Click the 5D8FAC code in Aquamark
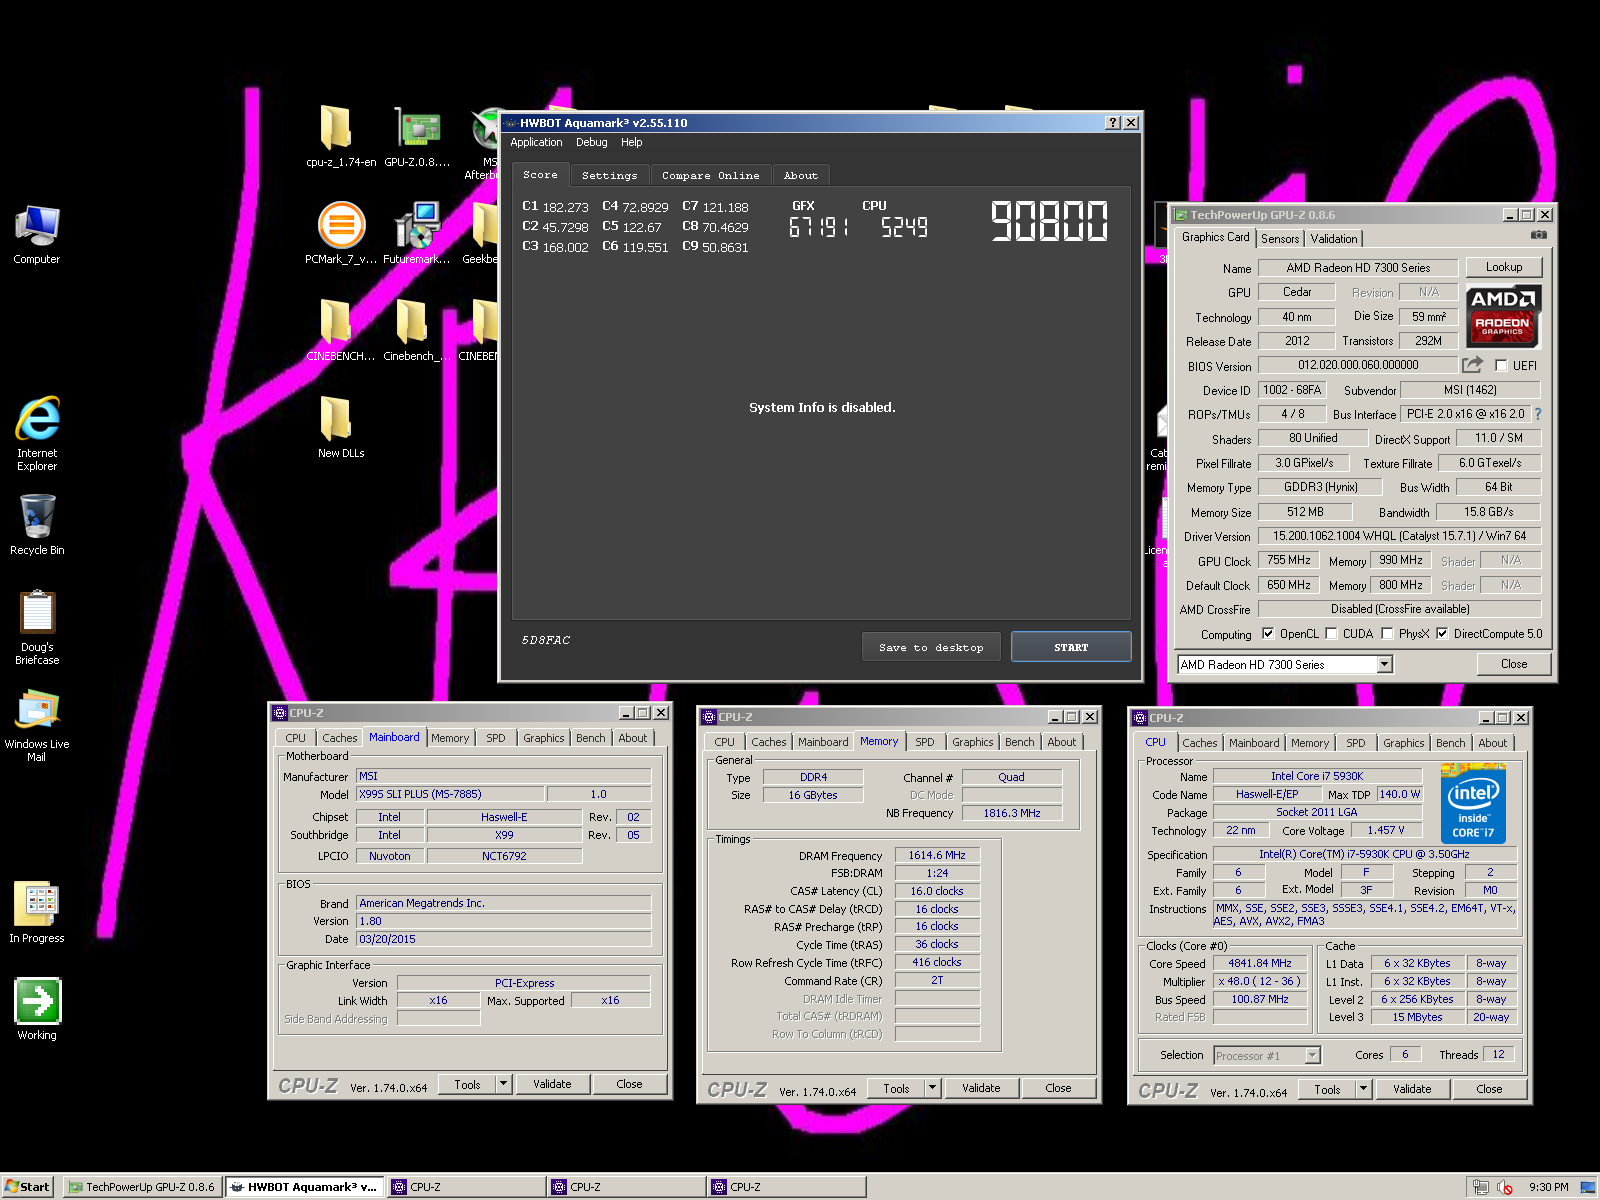The height and width of the screenshot is (1200, 1600). click(546, 640)
